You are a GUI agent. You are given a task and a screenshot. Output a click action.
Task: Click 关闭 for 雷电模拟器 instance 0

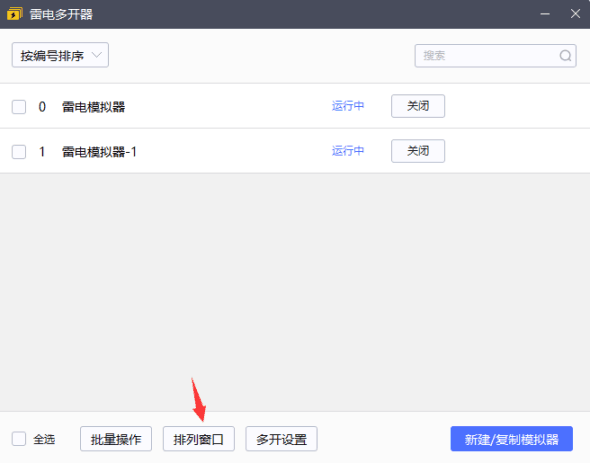click(418, 106)
